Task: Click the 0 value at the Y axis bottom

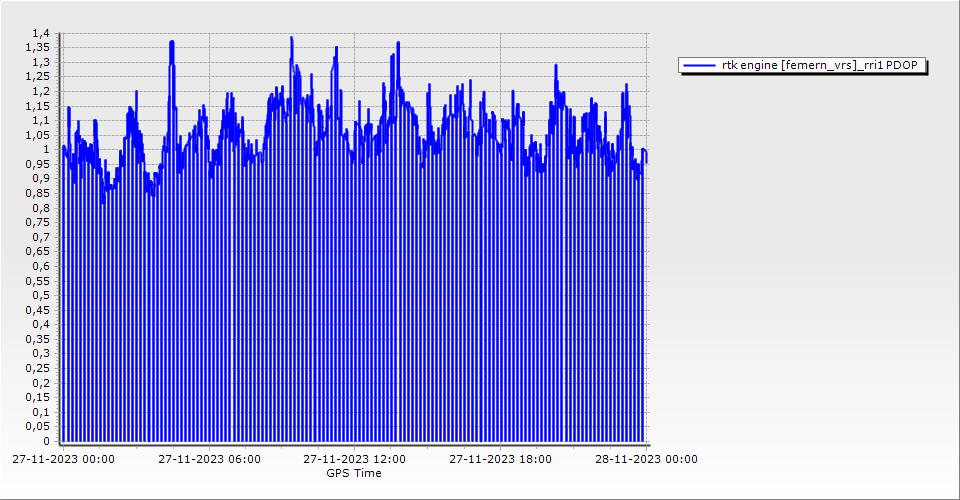Action: pos(45,441)
